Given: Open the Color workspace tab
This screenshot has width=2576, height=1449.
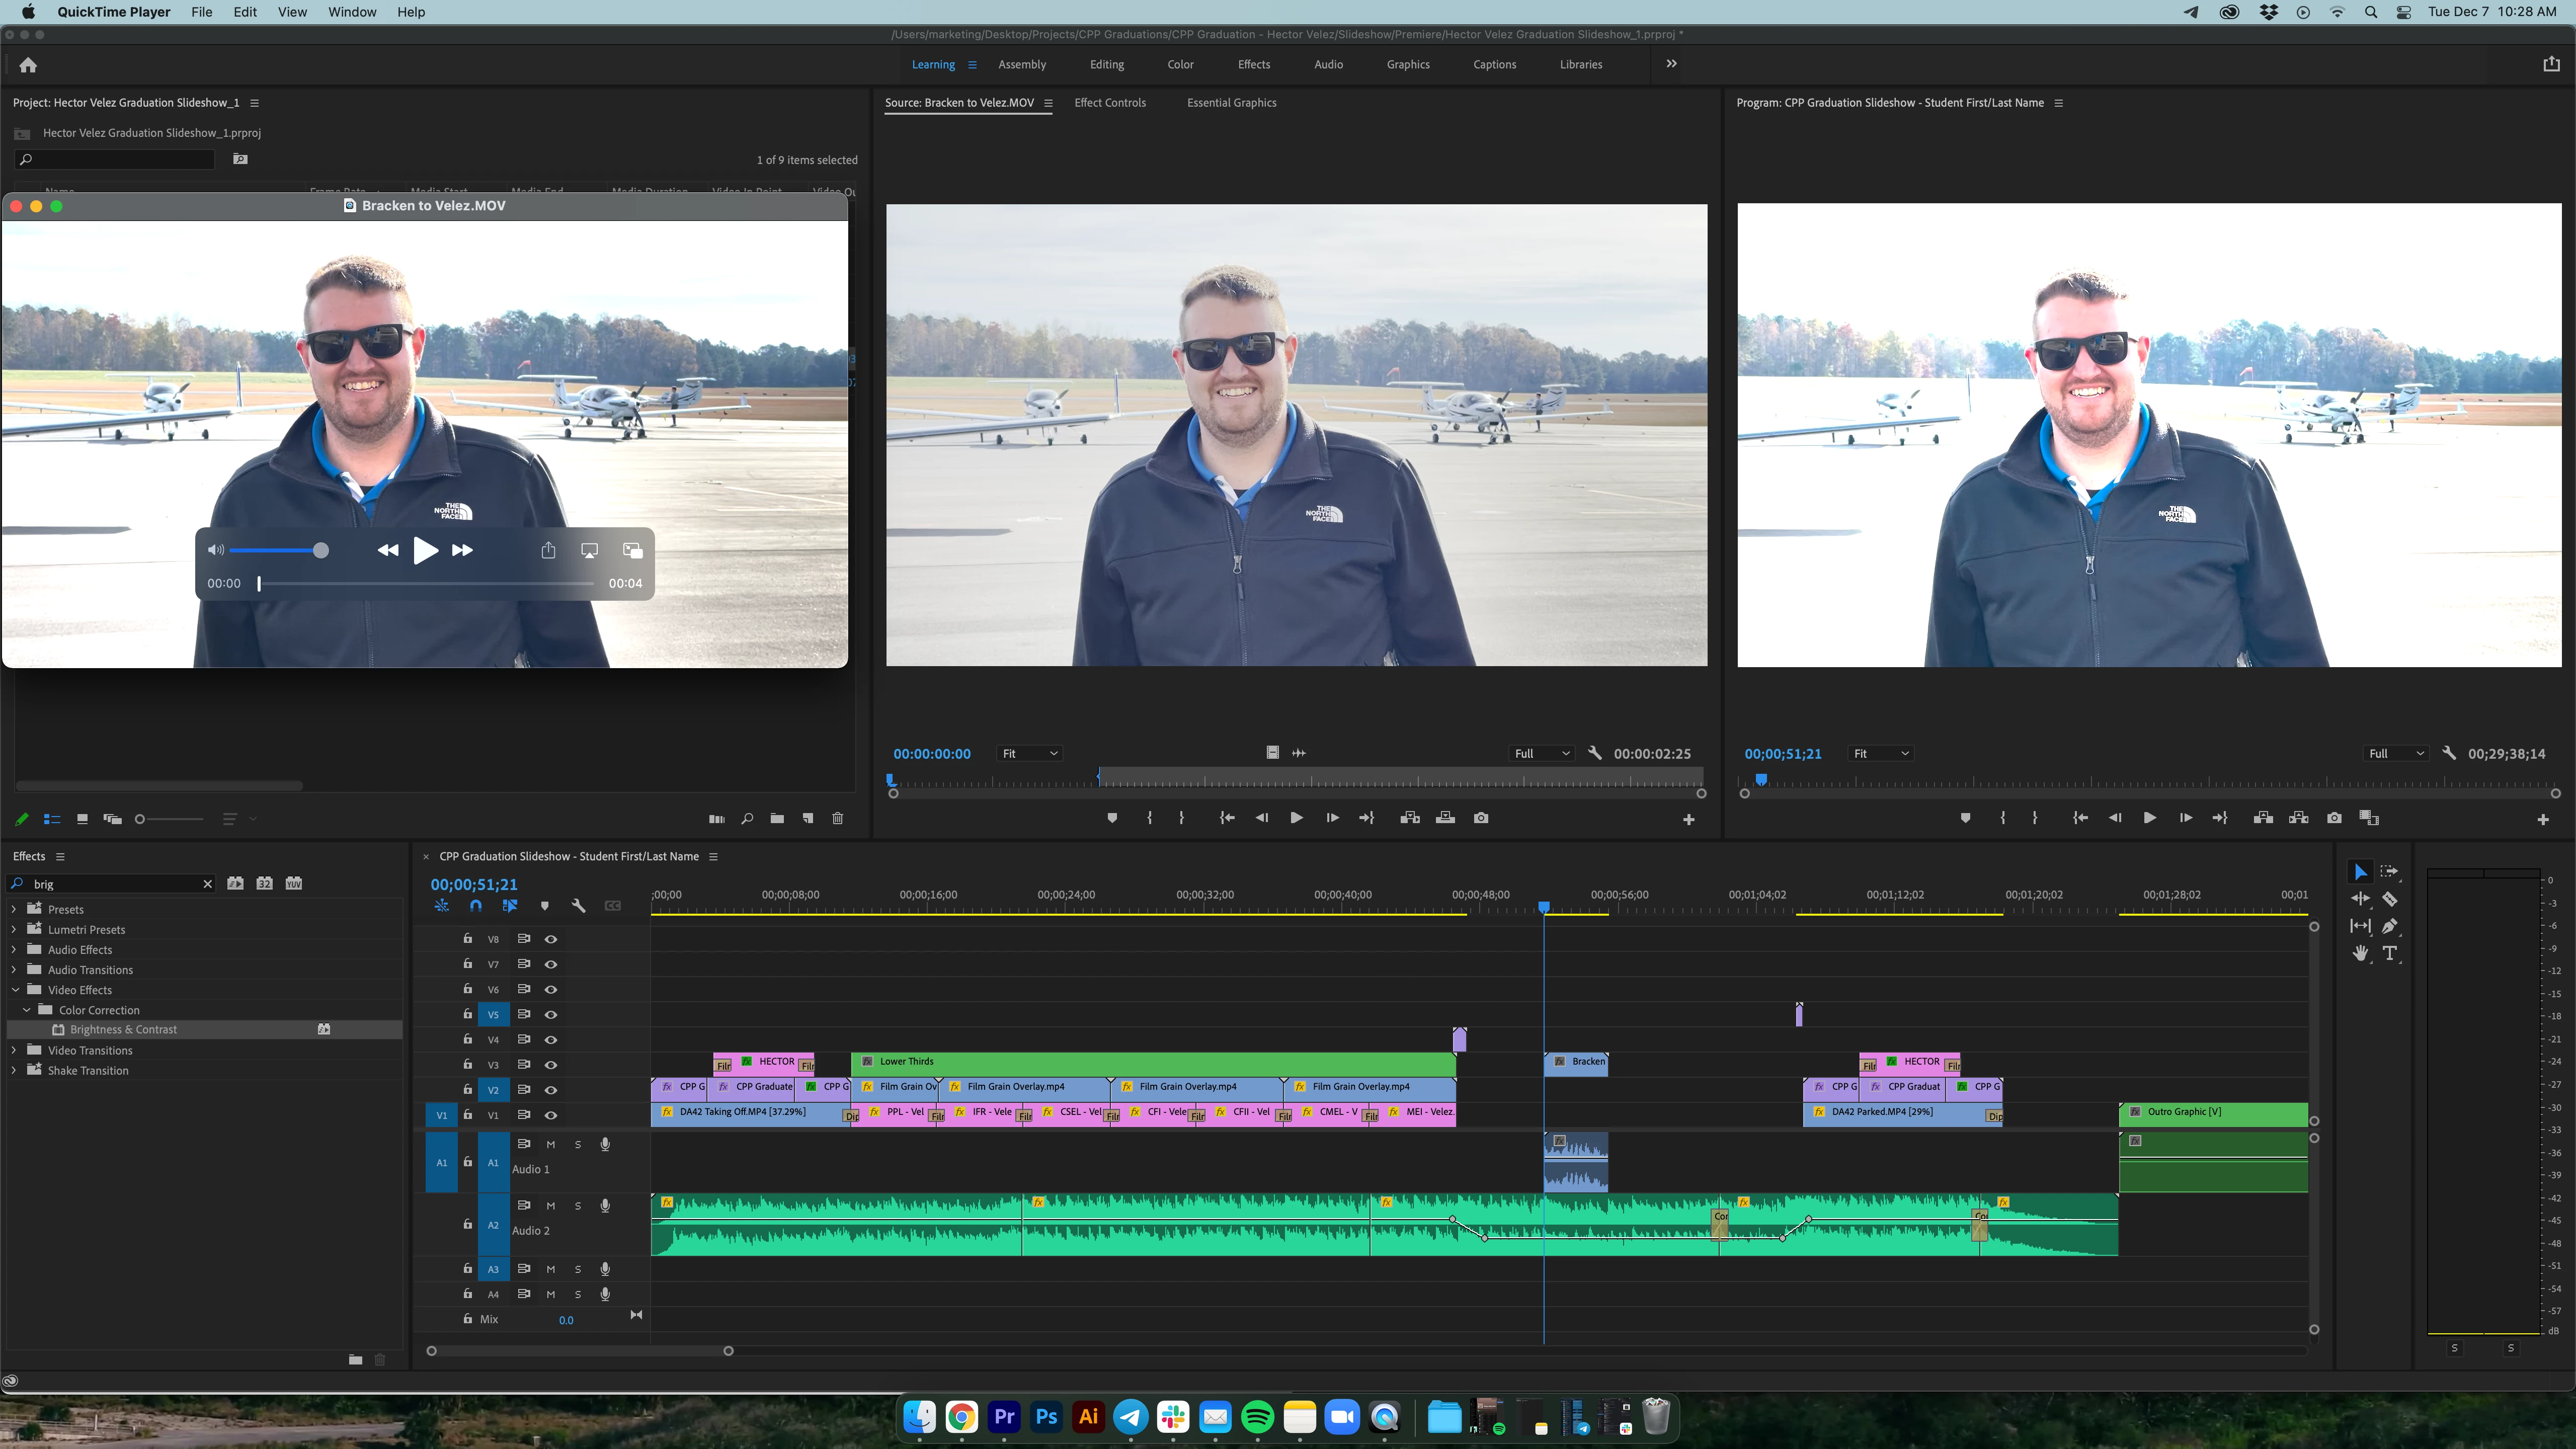Looking at the screenshot, I should click(1180, 65).
